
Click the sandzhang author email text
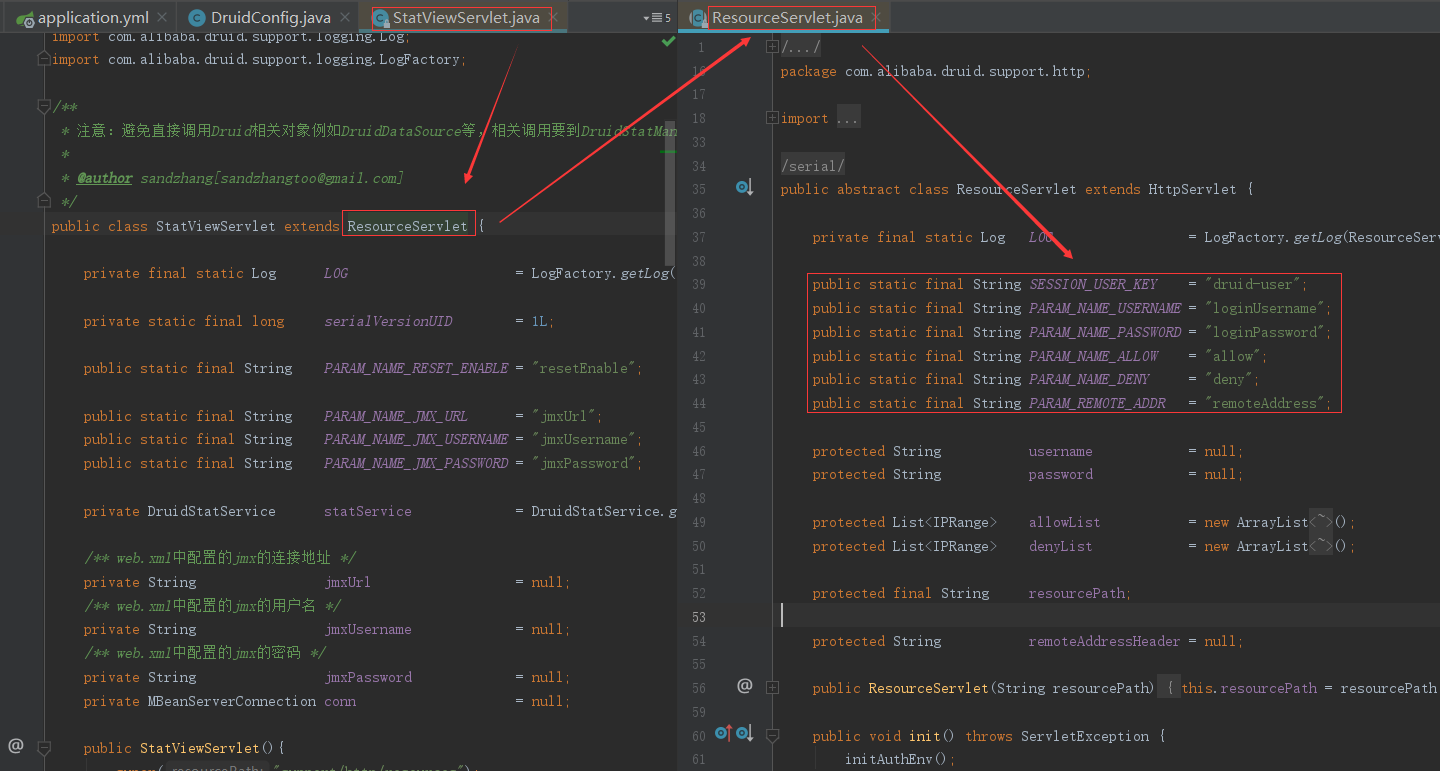coord(272,178)
